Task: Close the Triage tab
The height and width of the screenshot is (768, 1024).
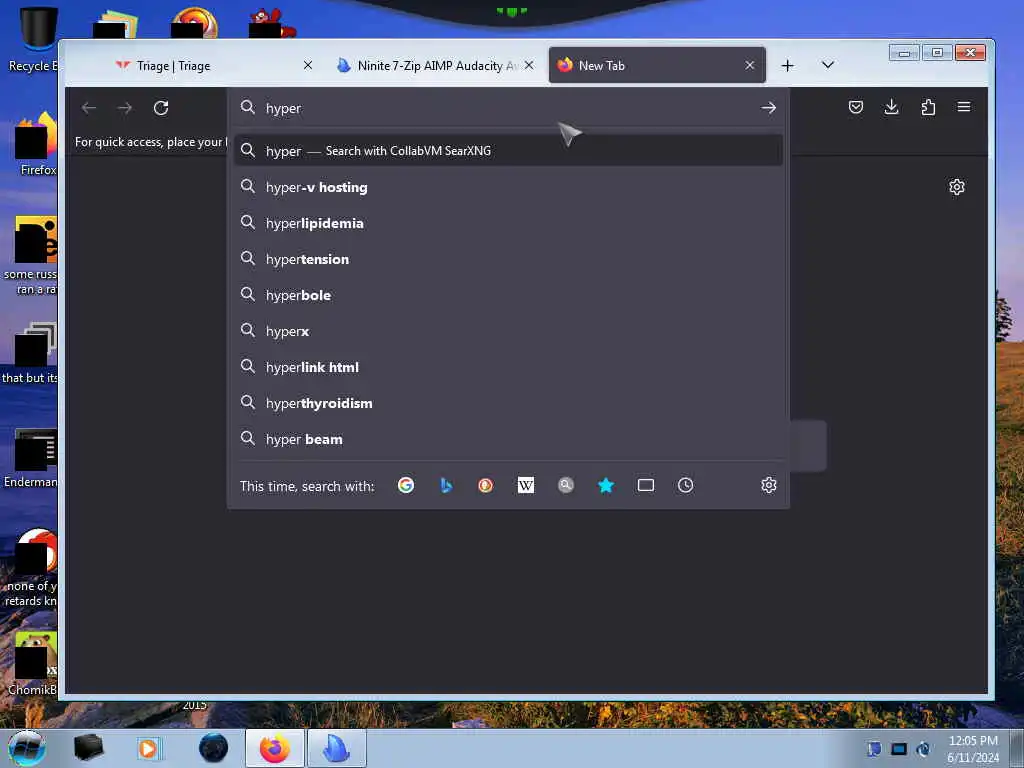Action: pos(308,65)
